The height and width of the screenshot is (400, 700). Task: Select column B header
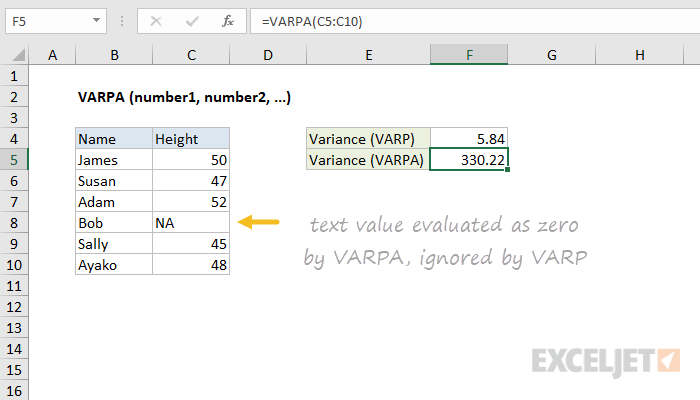[114, 55]
